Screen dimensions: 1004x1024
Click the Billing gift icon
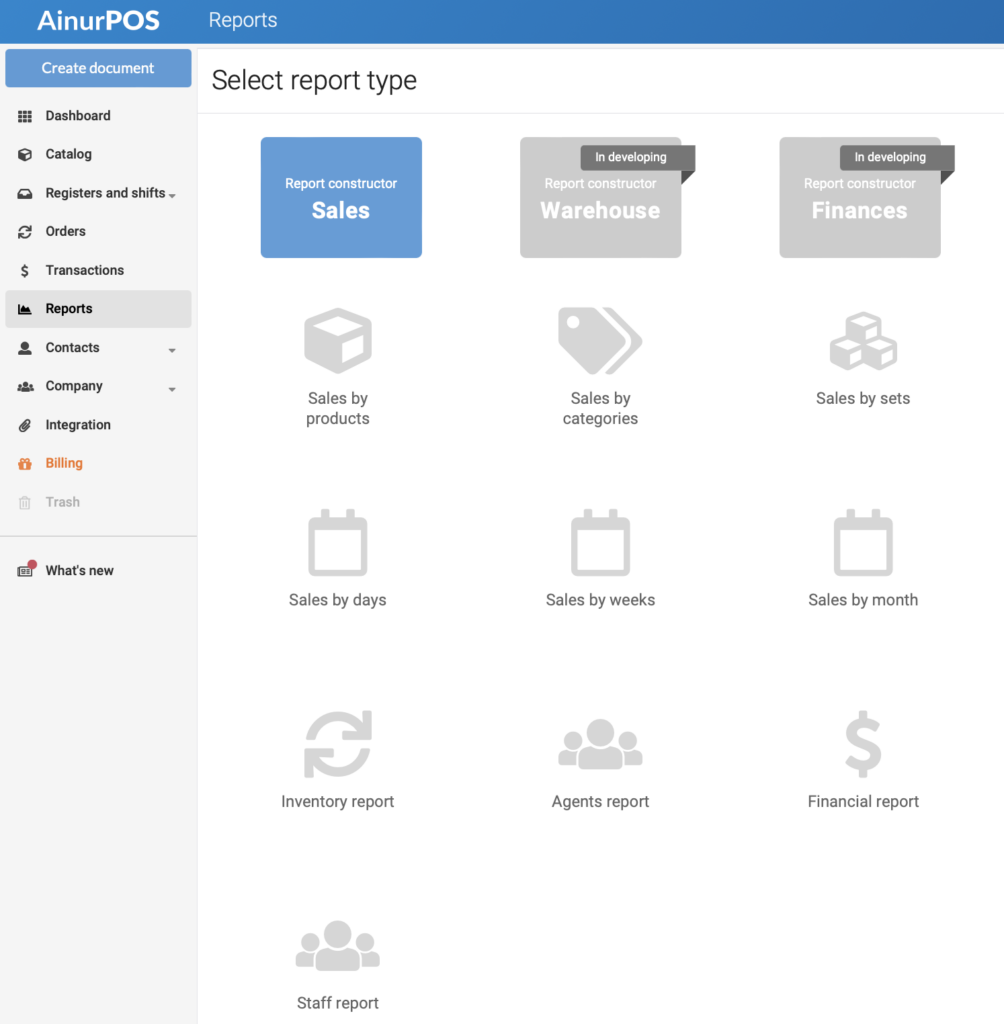click(25, 464)
